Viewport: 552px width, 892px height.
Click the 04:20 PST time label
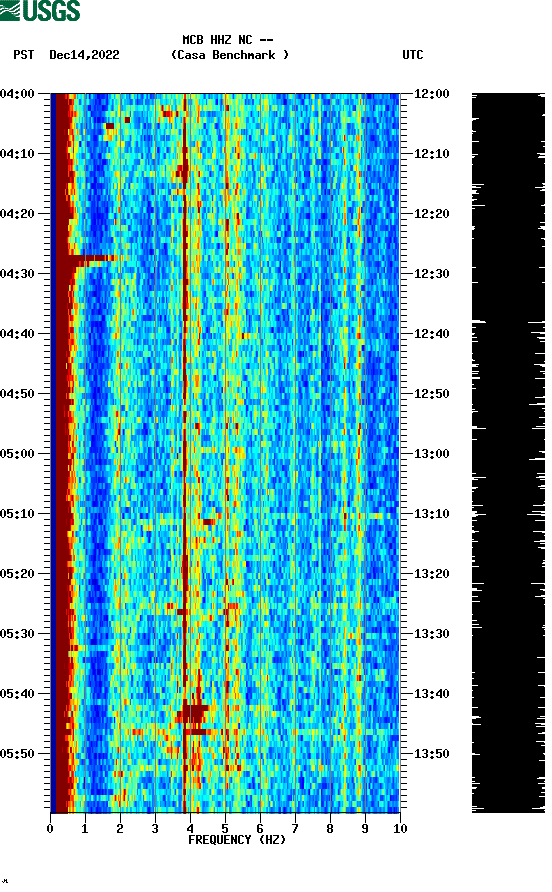coord(17,214)
